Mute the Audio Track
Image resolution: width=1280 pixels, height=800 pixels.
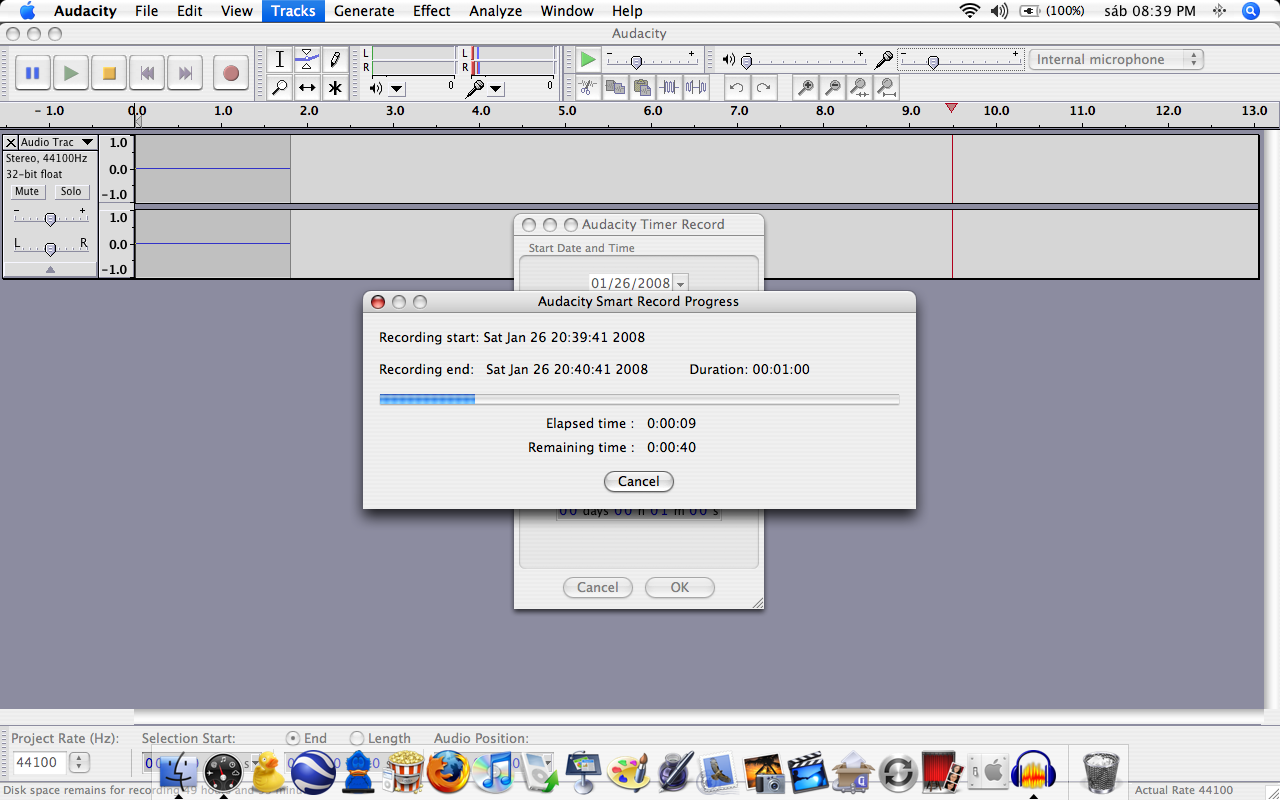(27, 191)
